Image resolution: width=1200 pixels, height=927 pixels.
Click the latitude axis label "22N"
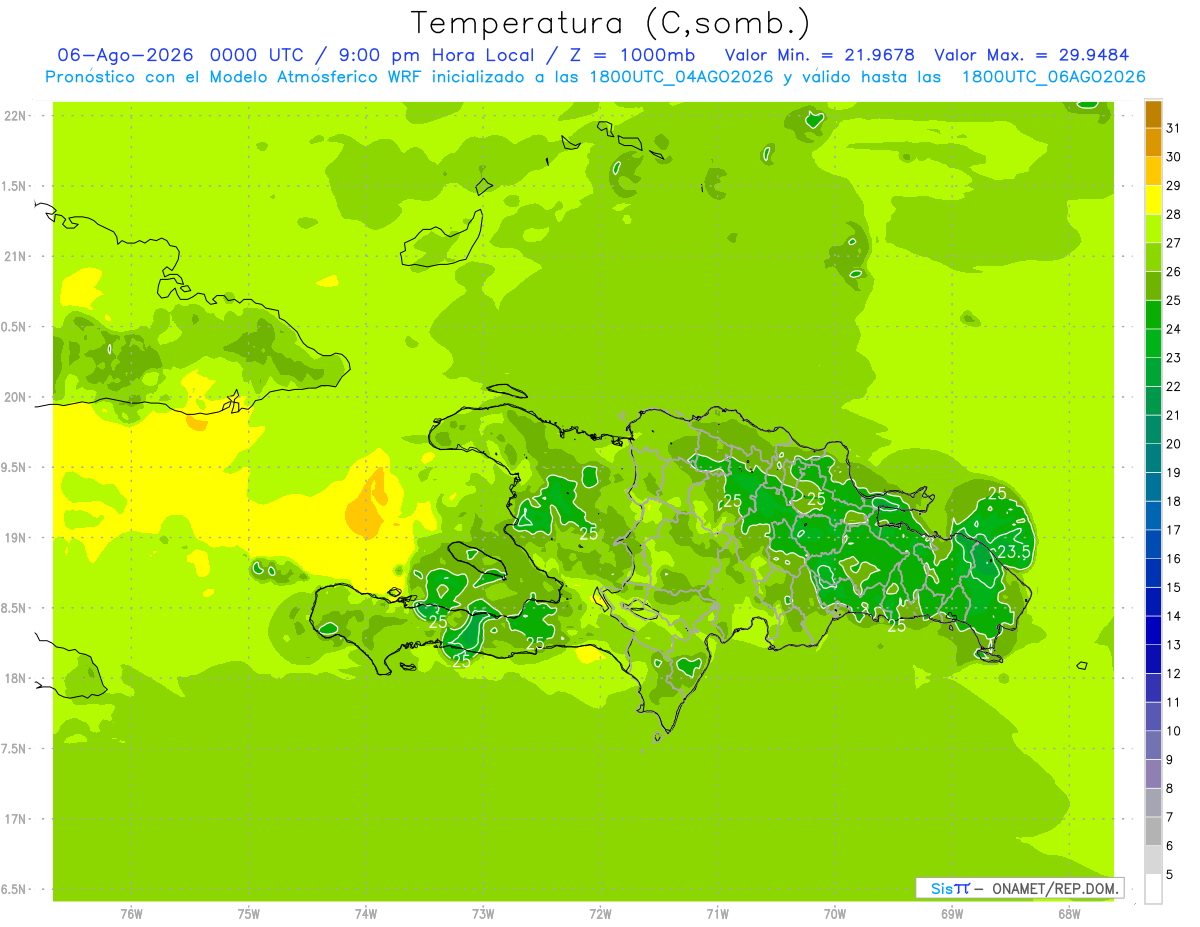(x=16, y=116)
